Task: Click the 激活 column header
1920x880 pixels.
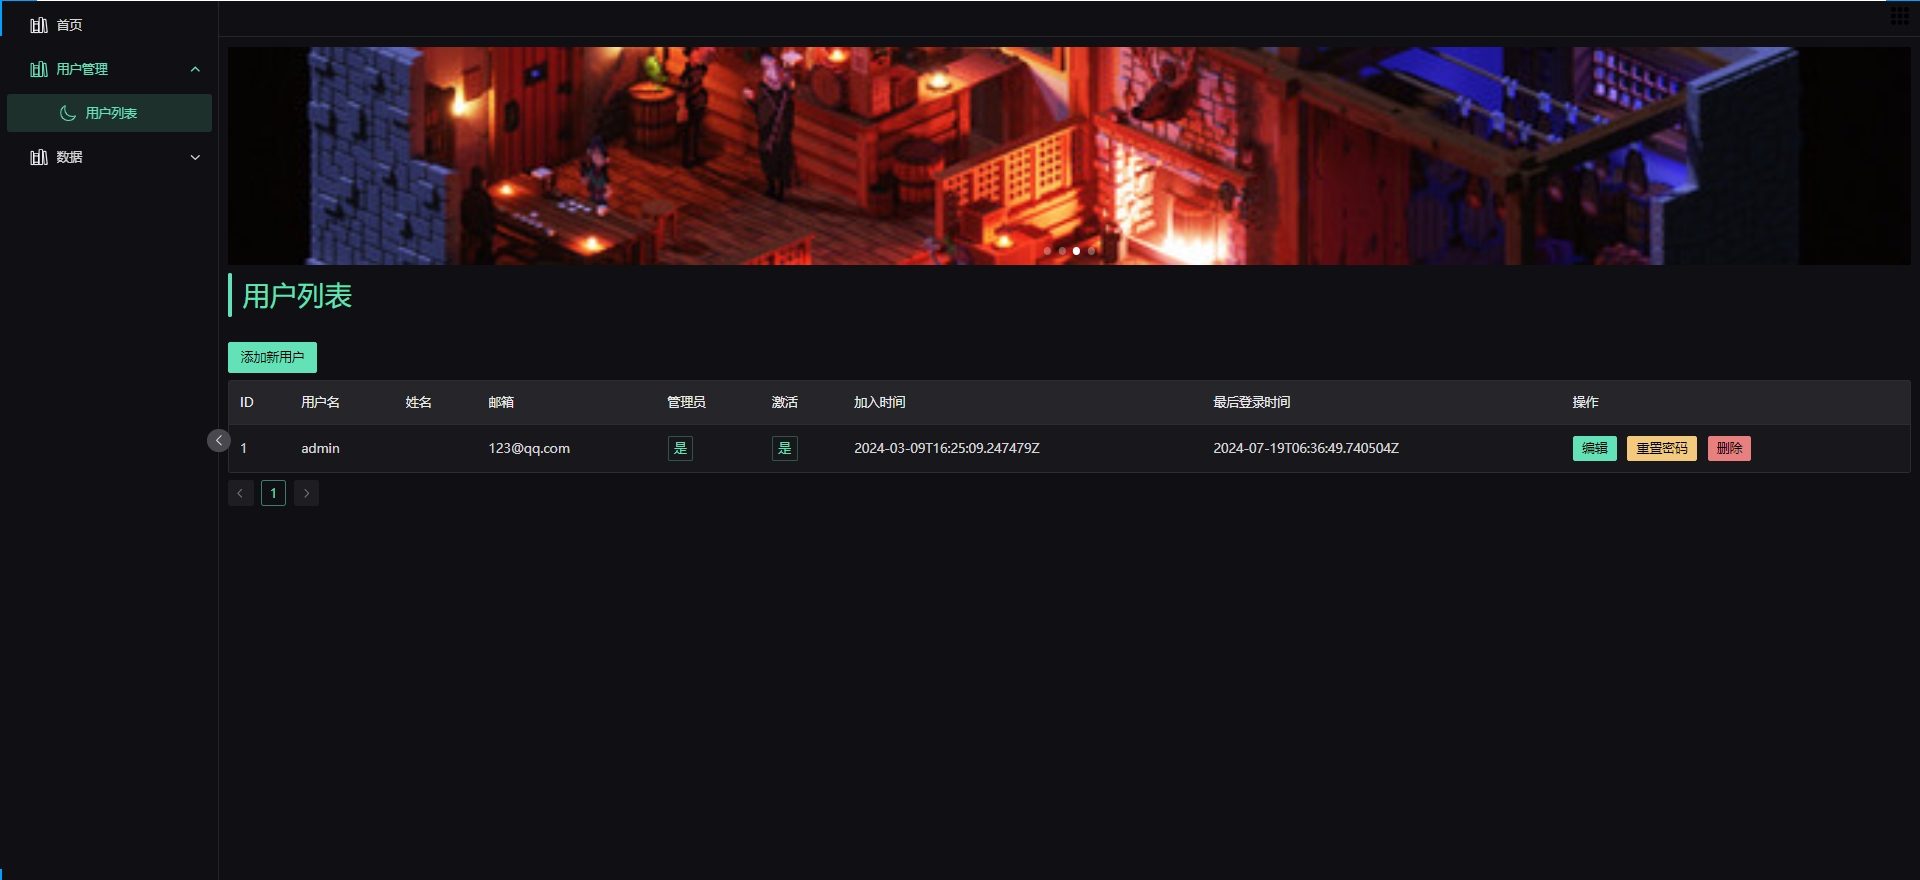Action: [785, 402]
